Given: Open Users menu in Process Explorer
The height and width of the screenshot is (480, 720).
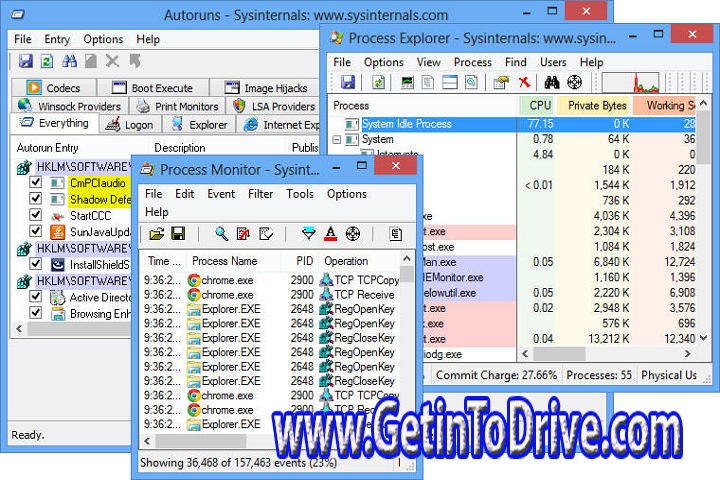Looking at the screenshot, I should [x=553, y=62].
